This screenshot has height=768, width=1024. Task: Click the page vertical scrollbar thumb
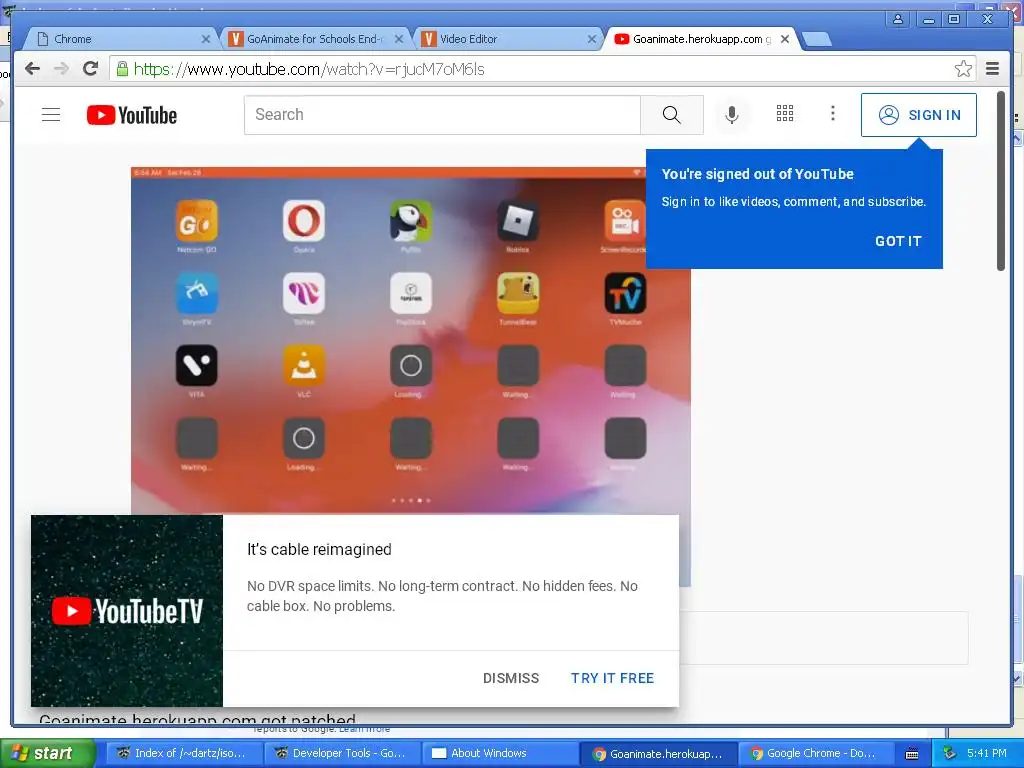pos(1000,181)
